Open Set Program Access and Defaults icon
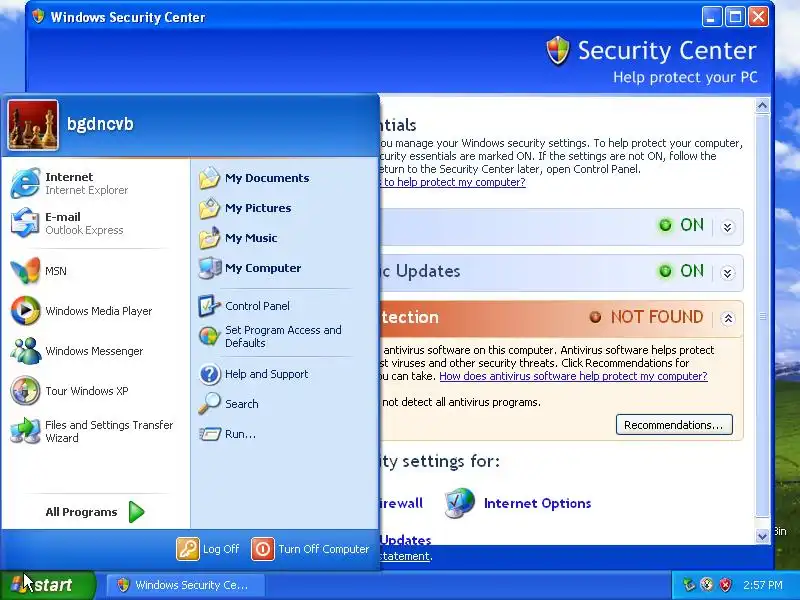Screen dimensions: 800x600 tap(209, 336)
